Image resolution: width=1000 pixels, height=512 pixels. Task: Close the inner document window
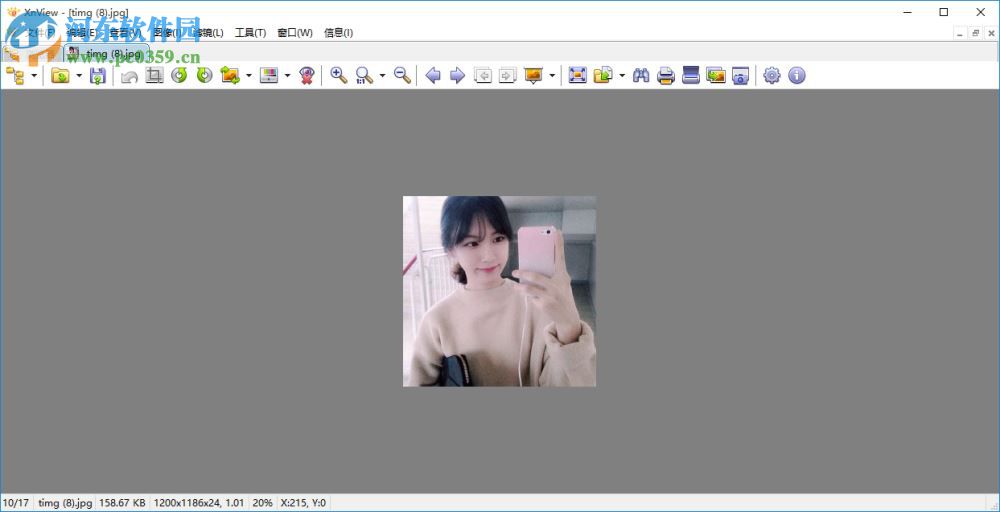990,33
